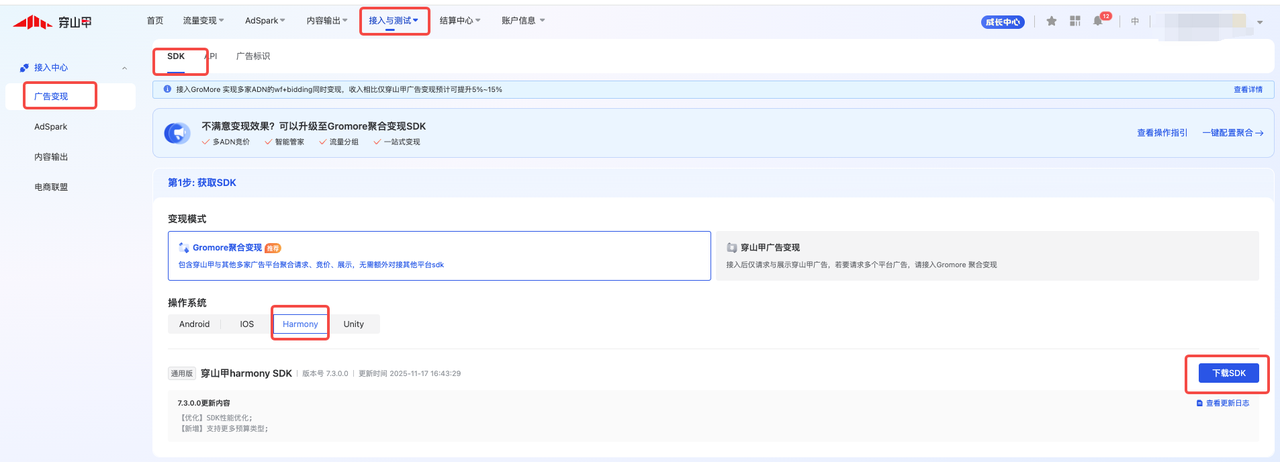Image resolution: width=1280 pixels, height=462 pixels.
Task: Choose Unity operating system option
Action: tap(354, 324)
